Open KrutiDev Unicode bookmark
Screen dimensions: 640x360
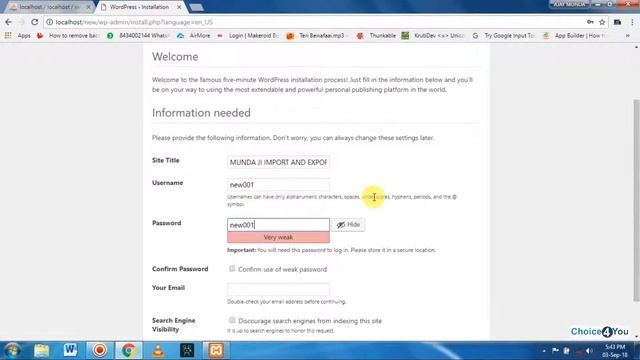click(433, 36)
